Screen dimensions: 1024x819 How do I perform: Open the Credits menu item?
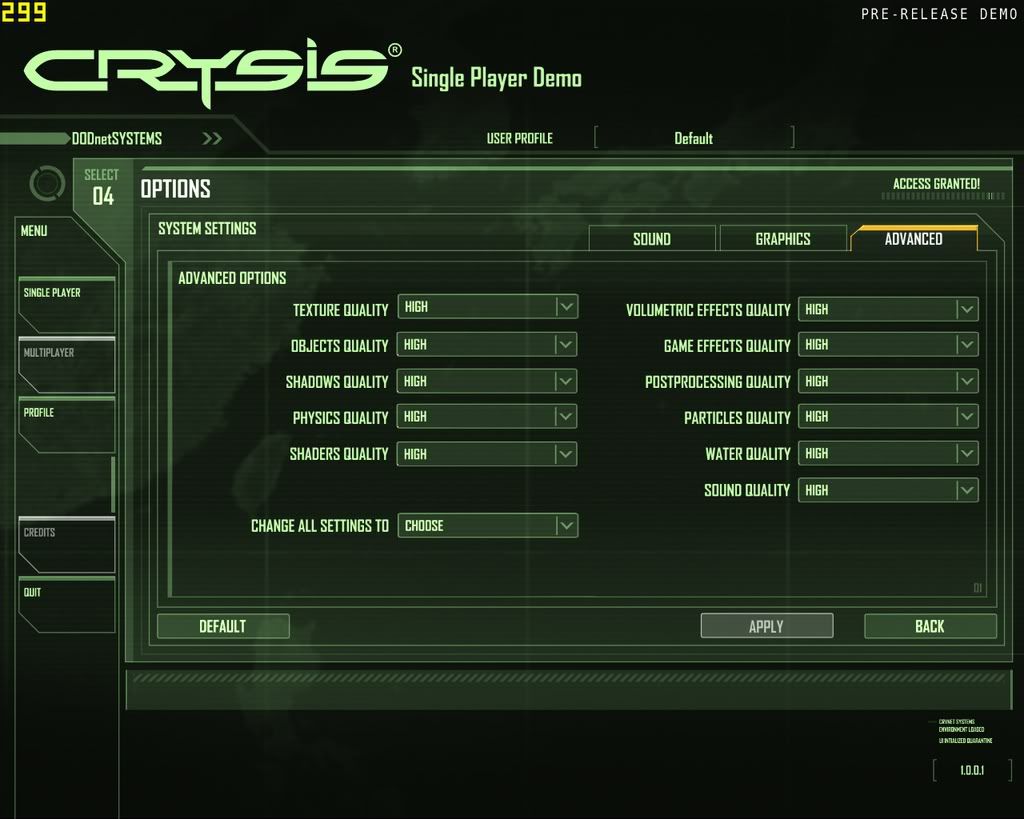pos(67,545)
